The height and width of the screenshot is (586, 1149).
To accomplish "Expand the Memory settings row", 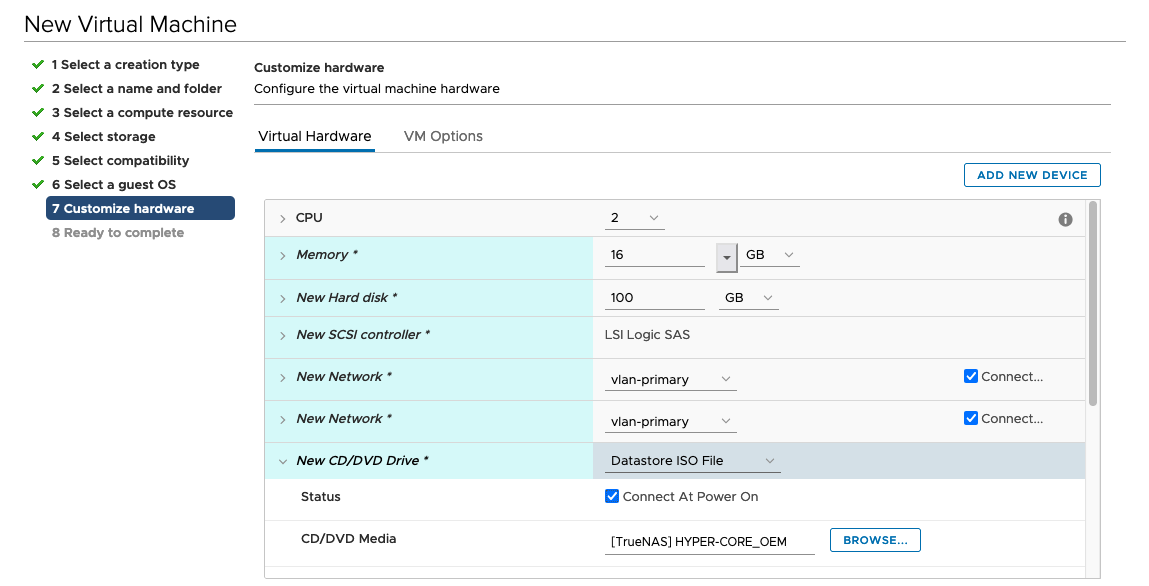I will tap(283, 256).
